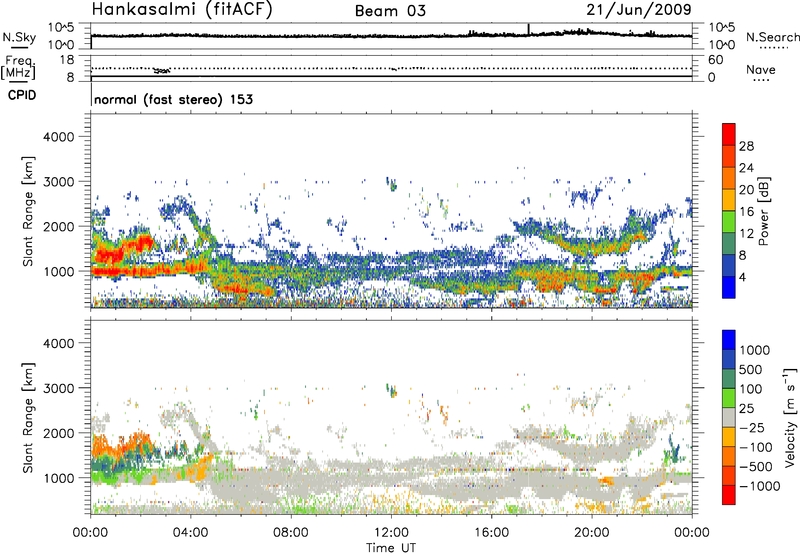Click the "16:00" time axis tick
The width and height of the screenshot is (800, 554).
pos(491,533)
